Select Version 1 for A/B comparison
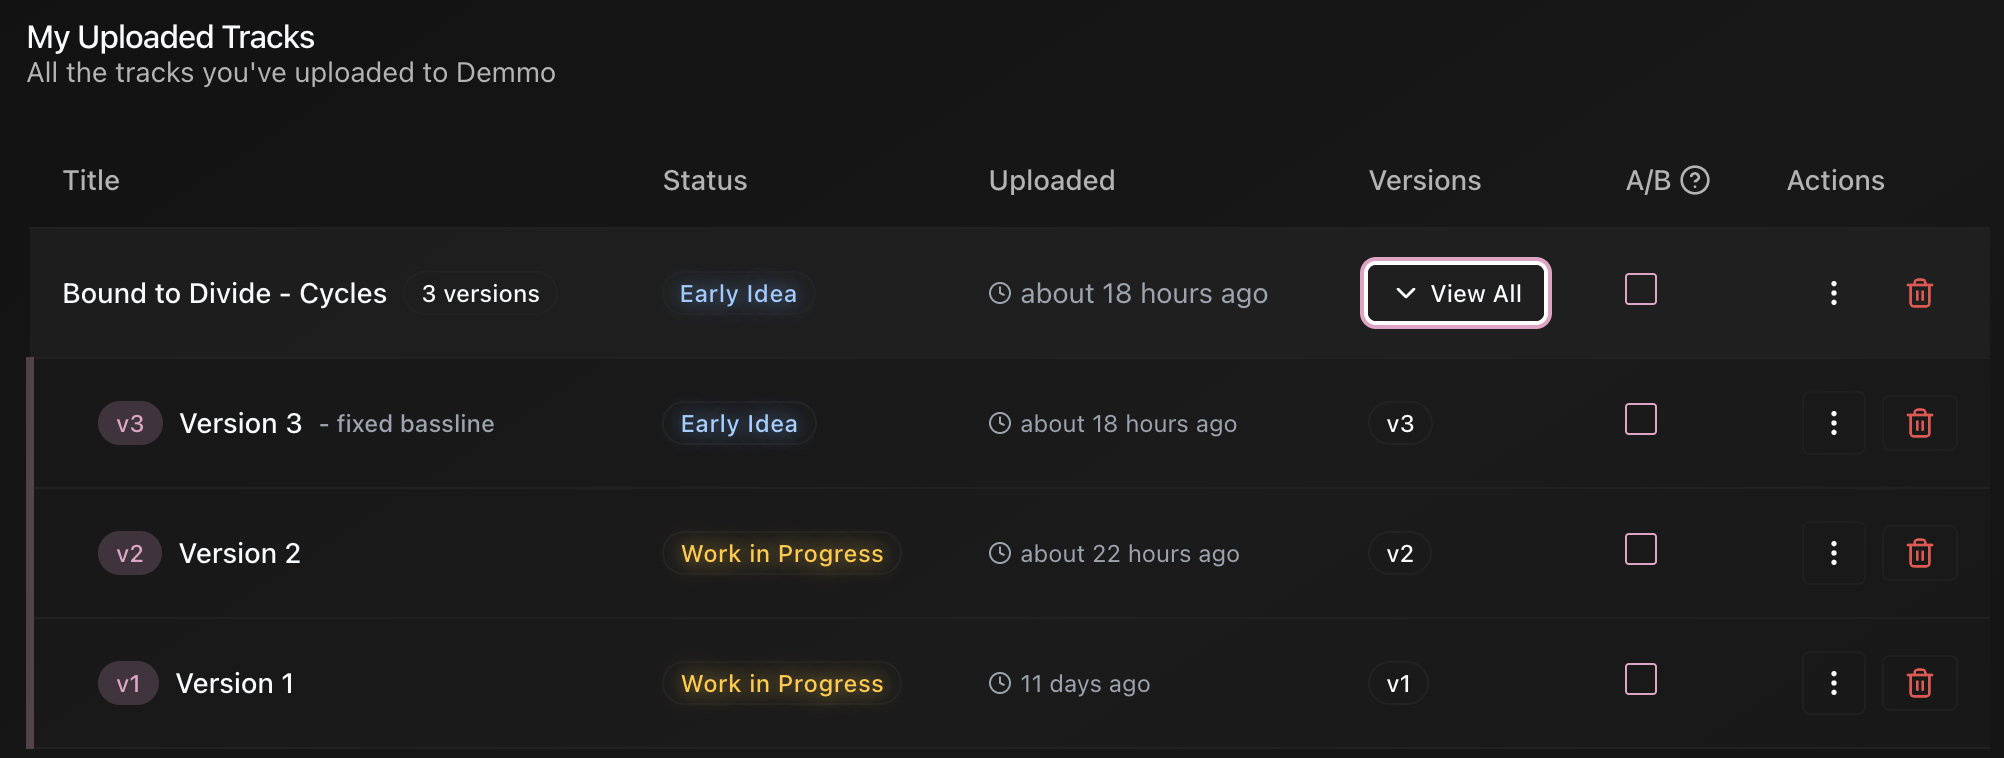Image resolution: width=2004 pixels, height=758 pixels. pos(1640,679)
